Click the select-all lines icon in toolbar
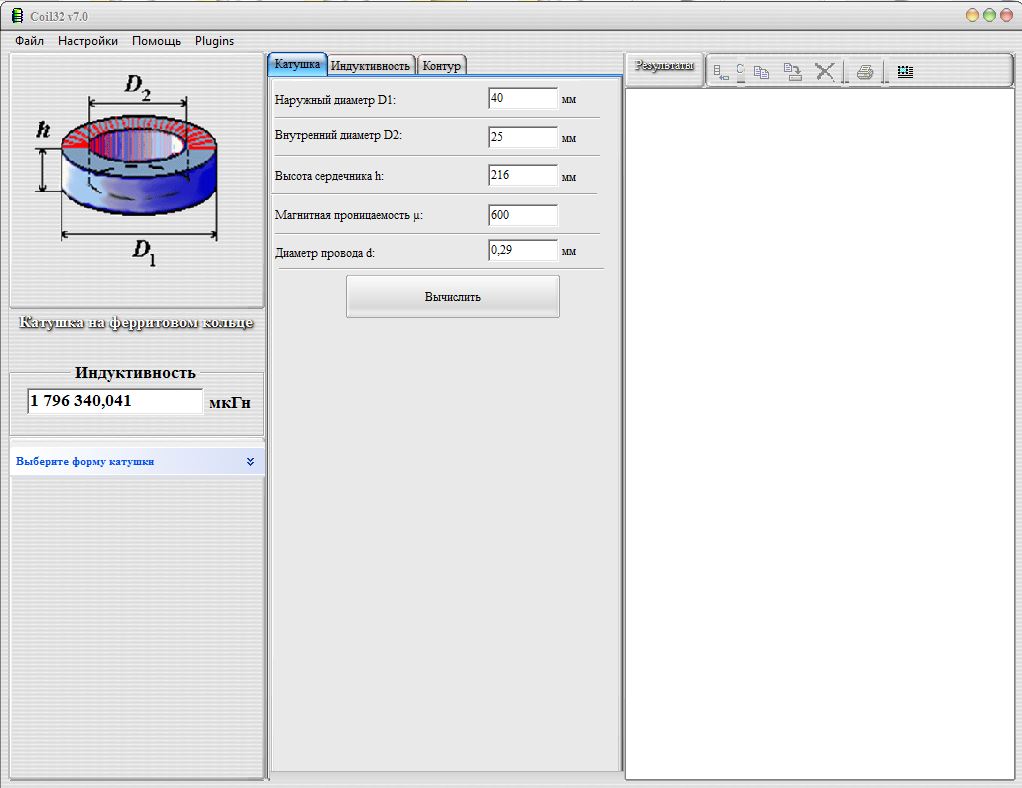Screen dimensions: 1022x788 tap(905, 72)
